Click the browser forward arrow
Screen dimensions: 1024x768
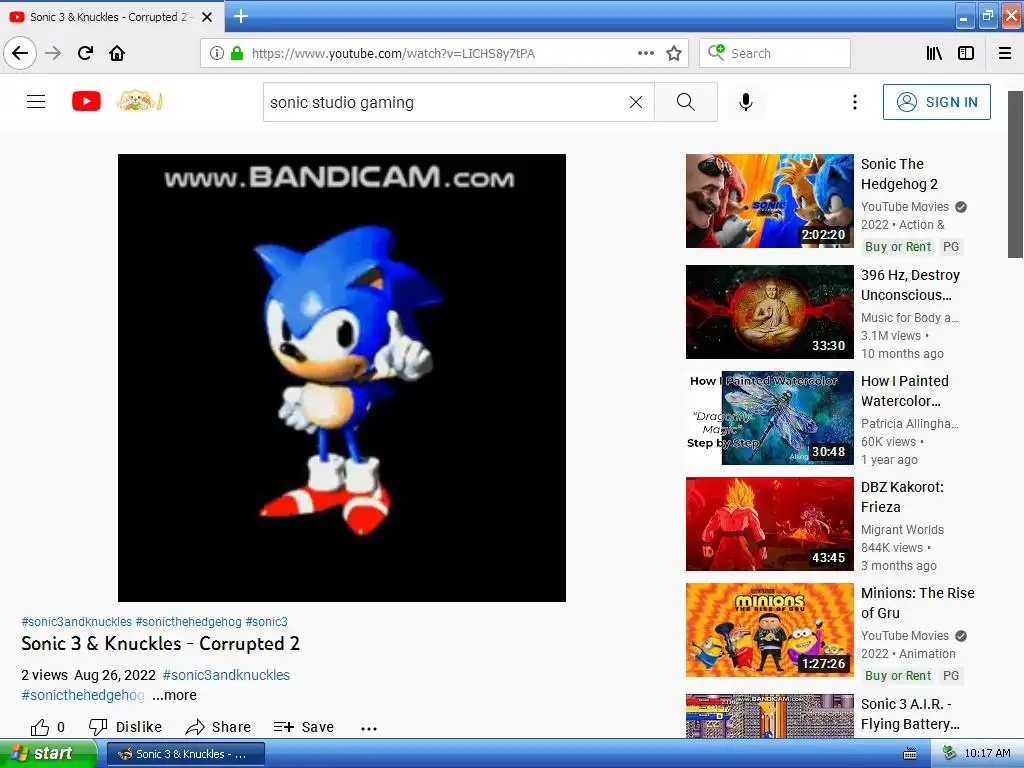click(53, 53)
